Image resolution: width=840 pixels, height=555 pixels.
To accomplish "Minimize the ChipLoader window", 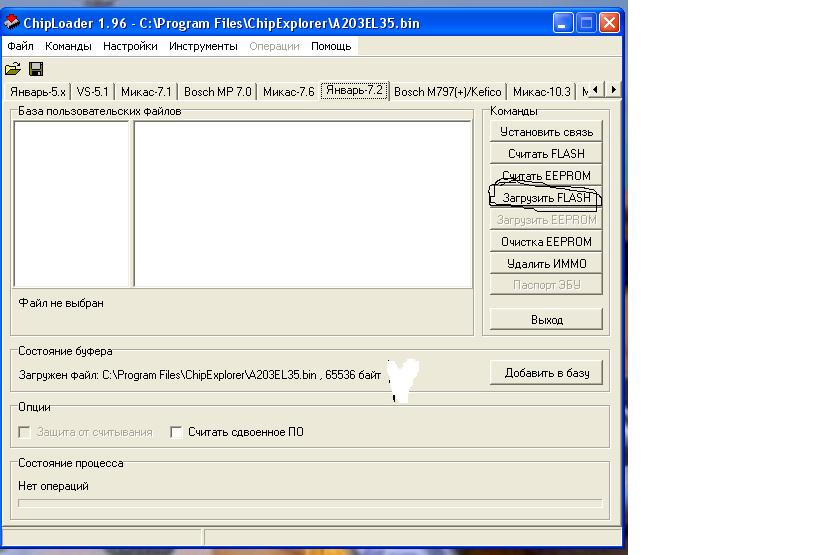I will coord(562,23).
